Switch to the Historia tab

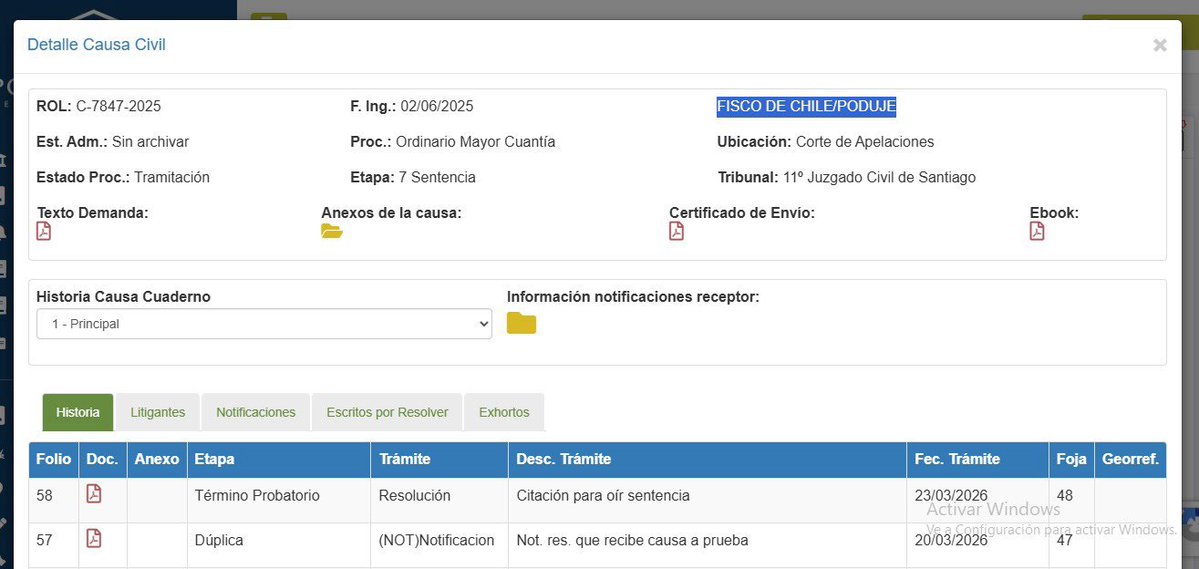78,412
